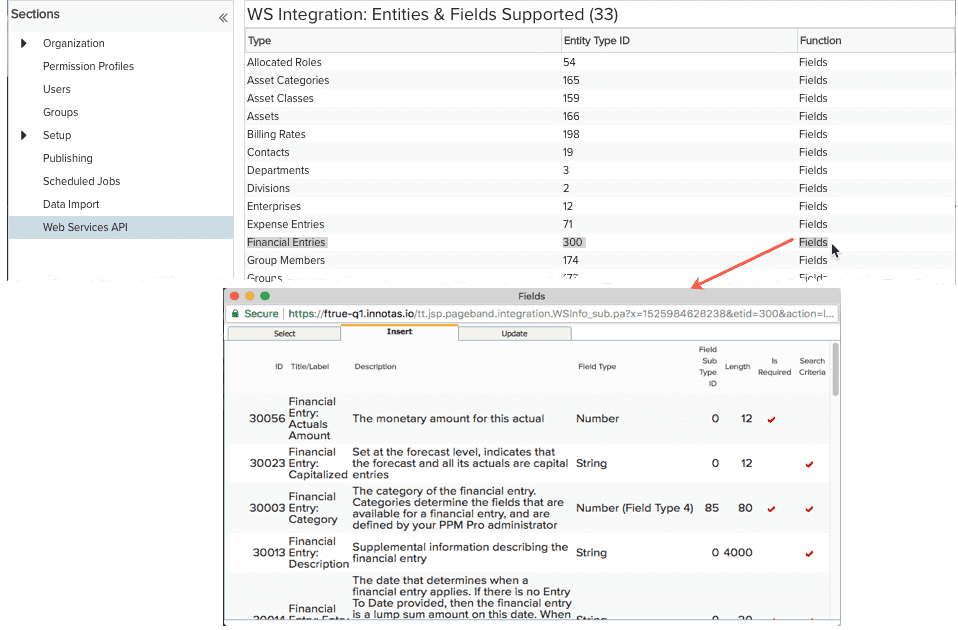Open Fields link for Enterprises
958x630 pixels.
pos(813,207)
